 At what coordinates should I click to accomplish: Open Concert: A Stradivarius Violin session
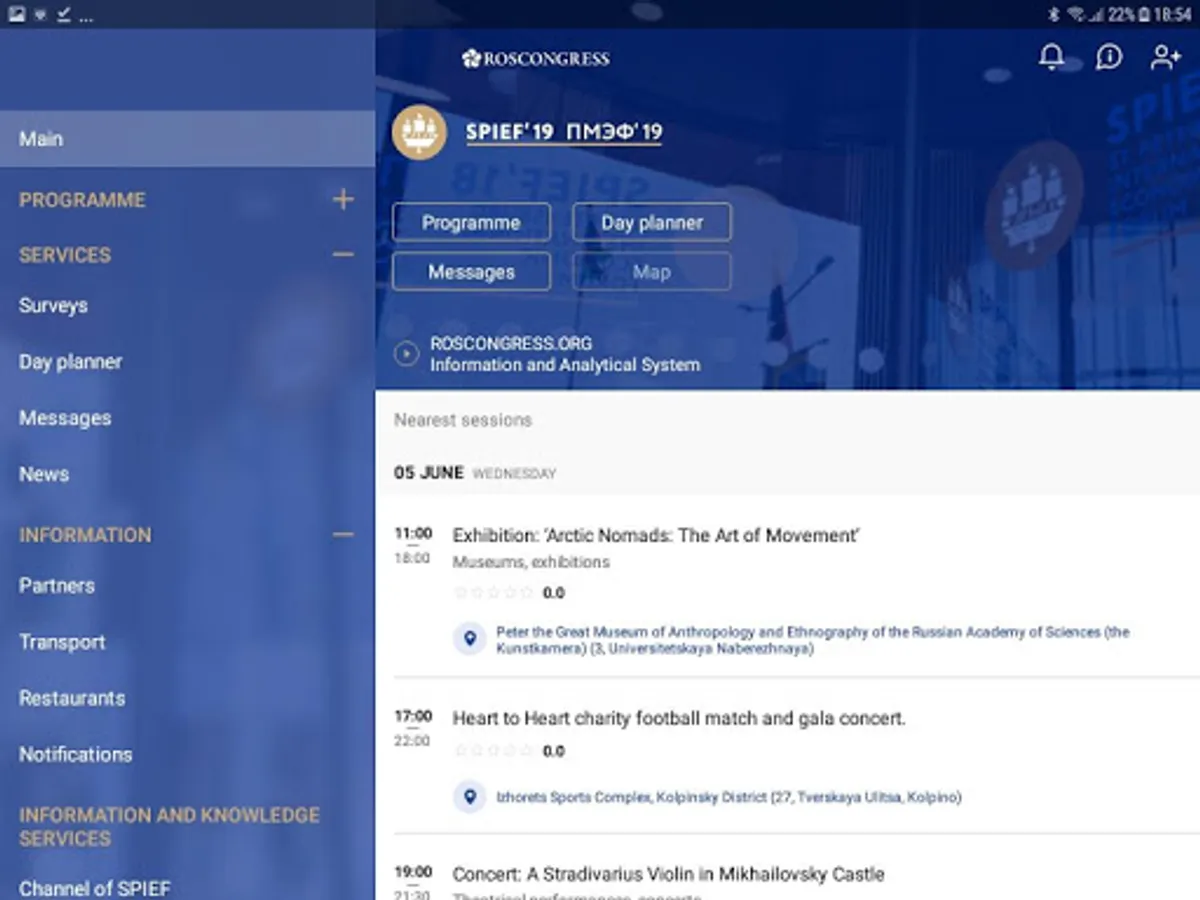668,874
